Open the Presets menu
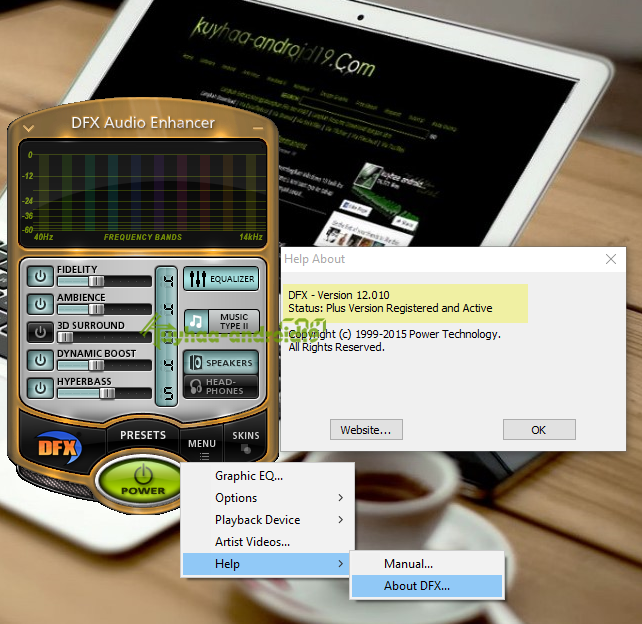The height and width of the screenshot is (624, 642). pyautogui.click(x=143, y=435)
